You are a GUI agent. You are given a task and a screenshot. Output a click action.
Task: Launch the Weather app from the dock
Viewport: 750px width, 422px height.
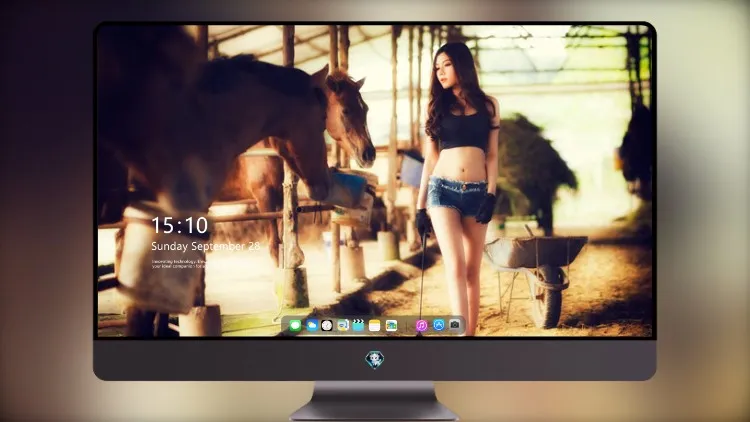[x=311, y=326]
